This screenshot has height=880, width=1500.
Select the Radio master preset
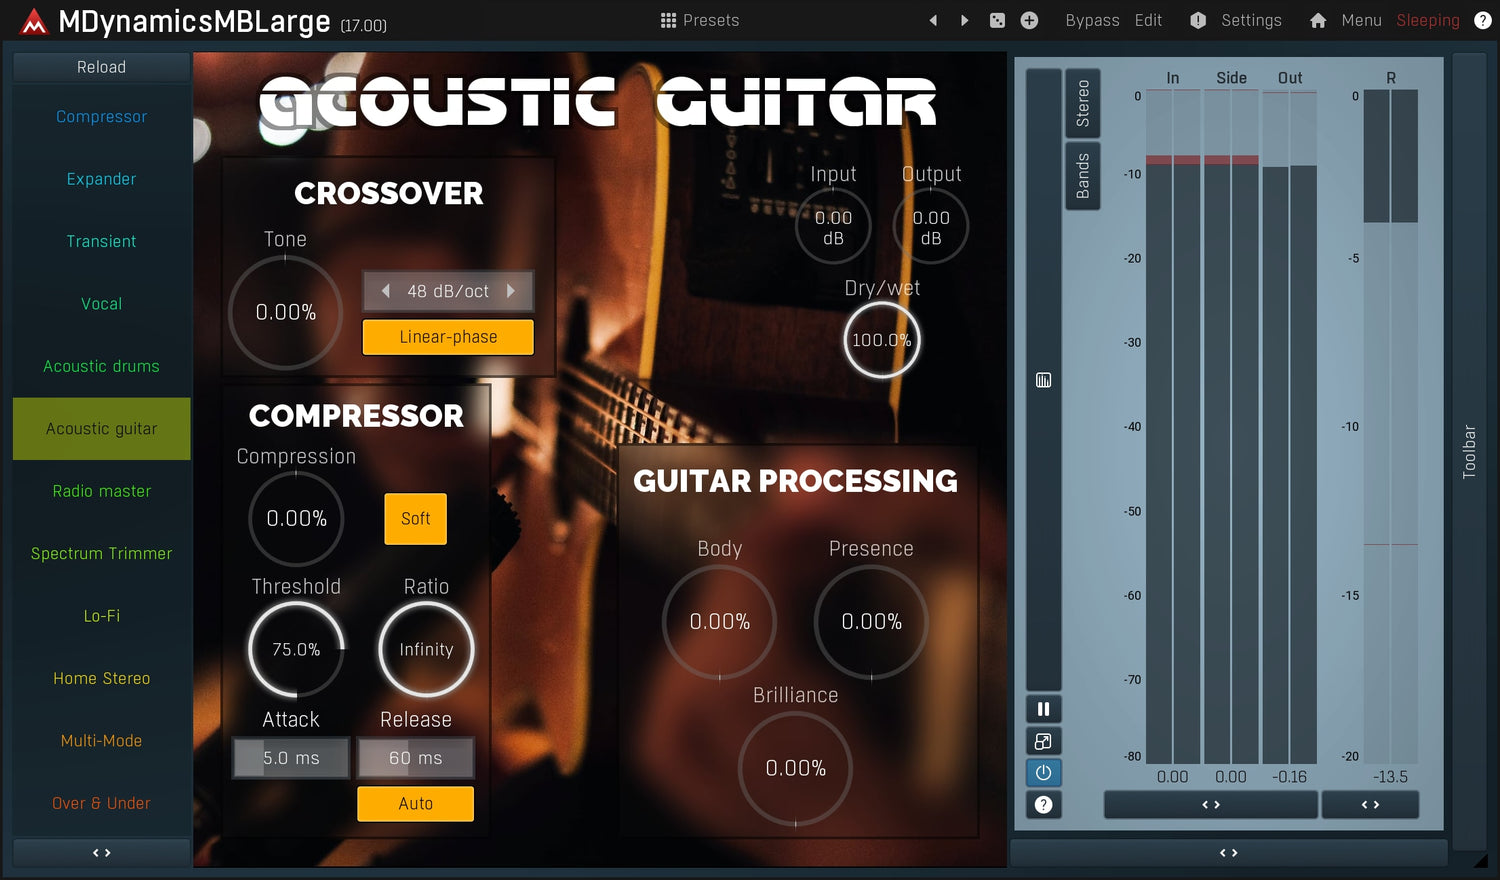pos(101,491)
